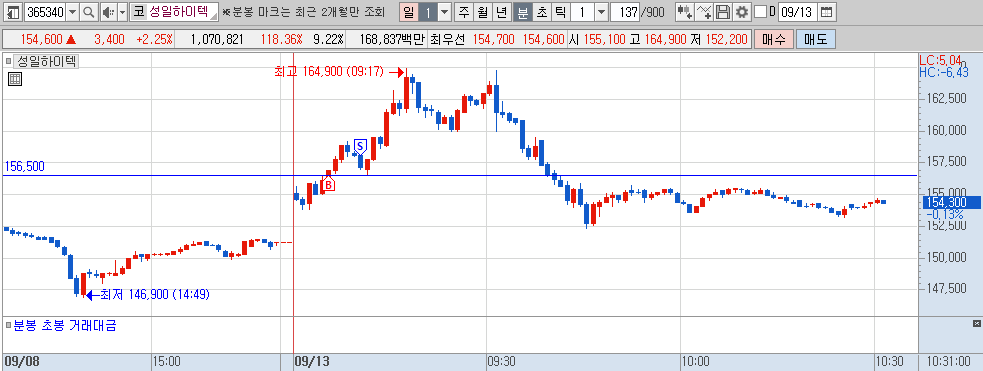The height and width of the screenshot is (371, 983).
Task: Click the save chart floppy disk icon
Action: pyautogui.click(x=723, y=11)
